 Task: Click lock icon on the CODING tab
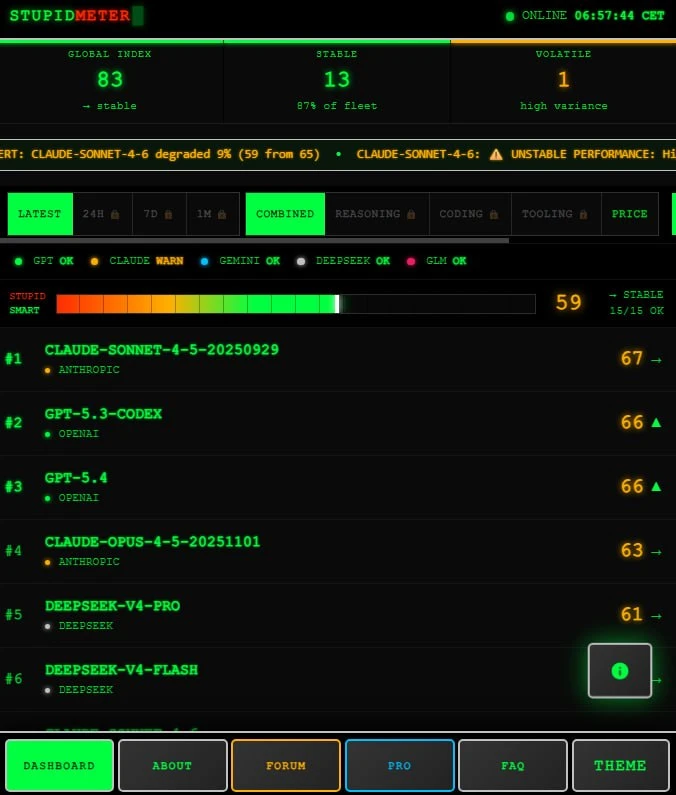[x=493, y=214]
